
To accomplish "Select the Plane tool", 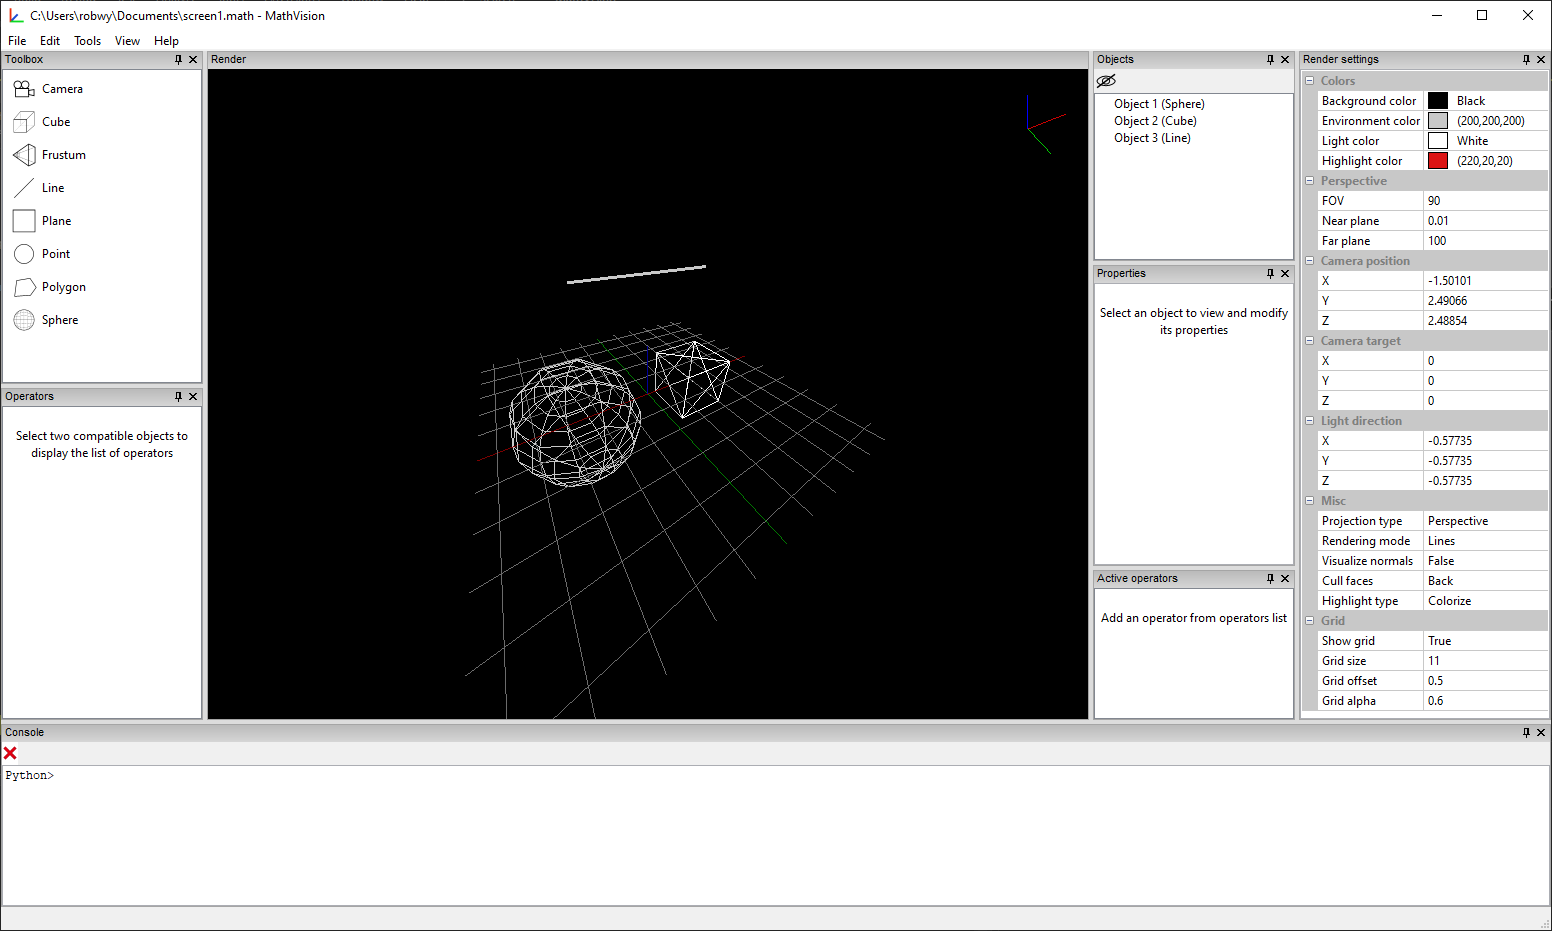I will pyautogui.click(x=56, y=220).
